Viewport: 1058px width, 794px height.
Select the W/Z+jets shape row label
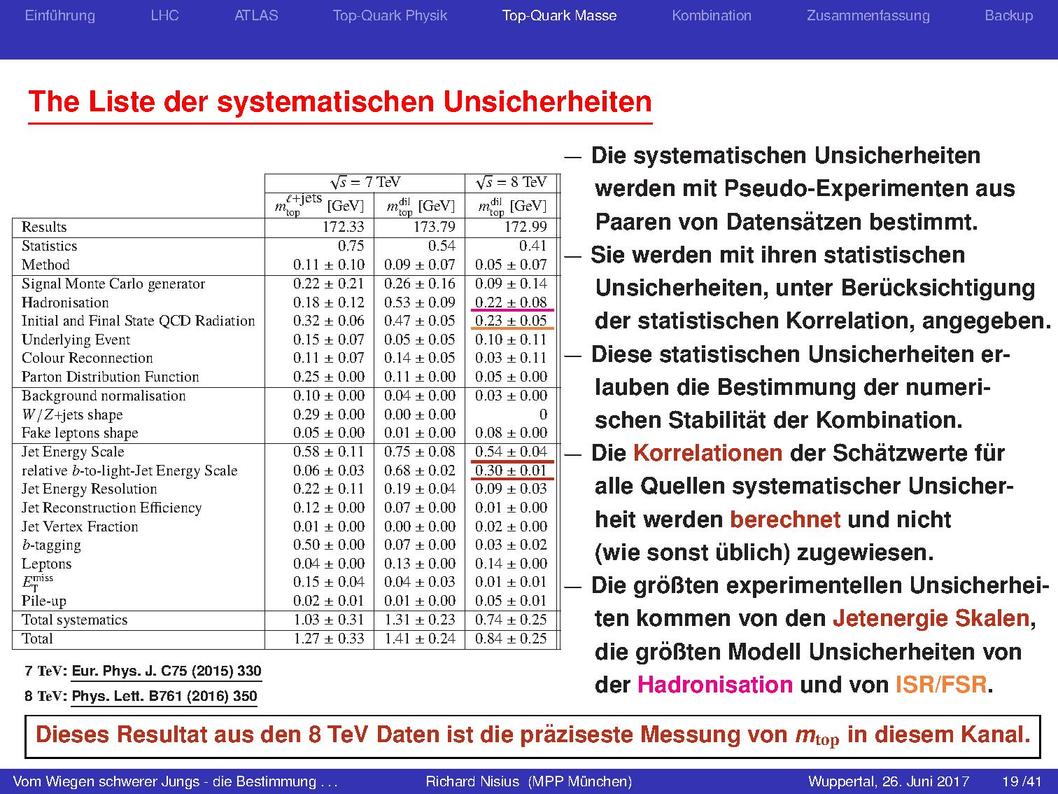[x=72, y=415]
